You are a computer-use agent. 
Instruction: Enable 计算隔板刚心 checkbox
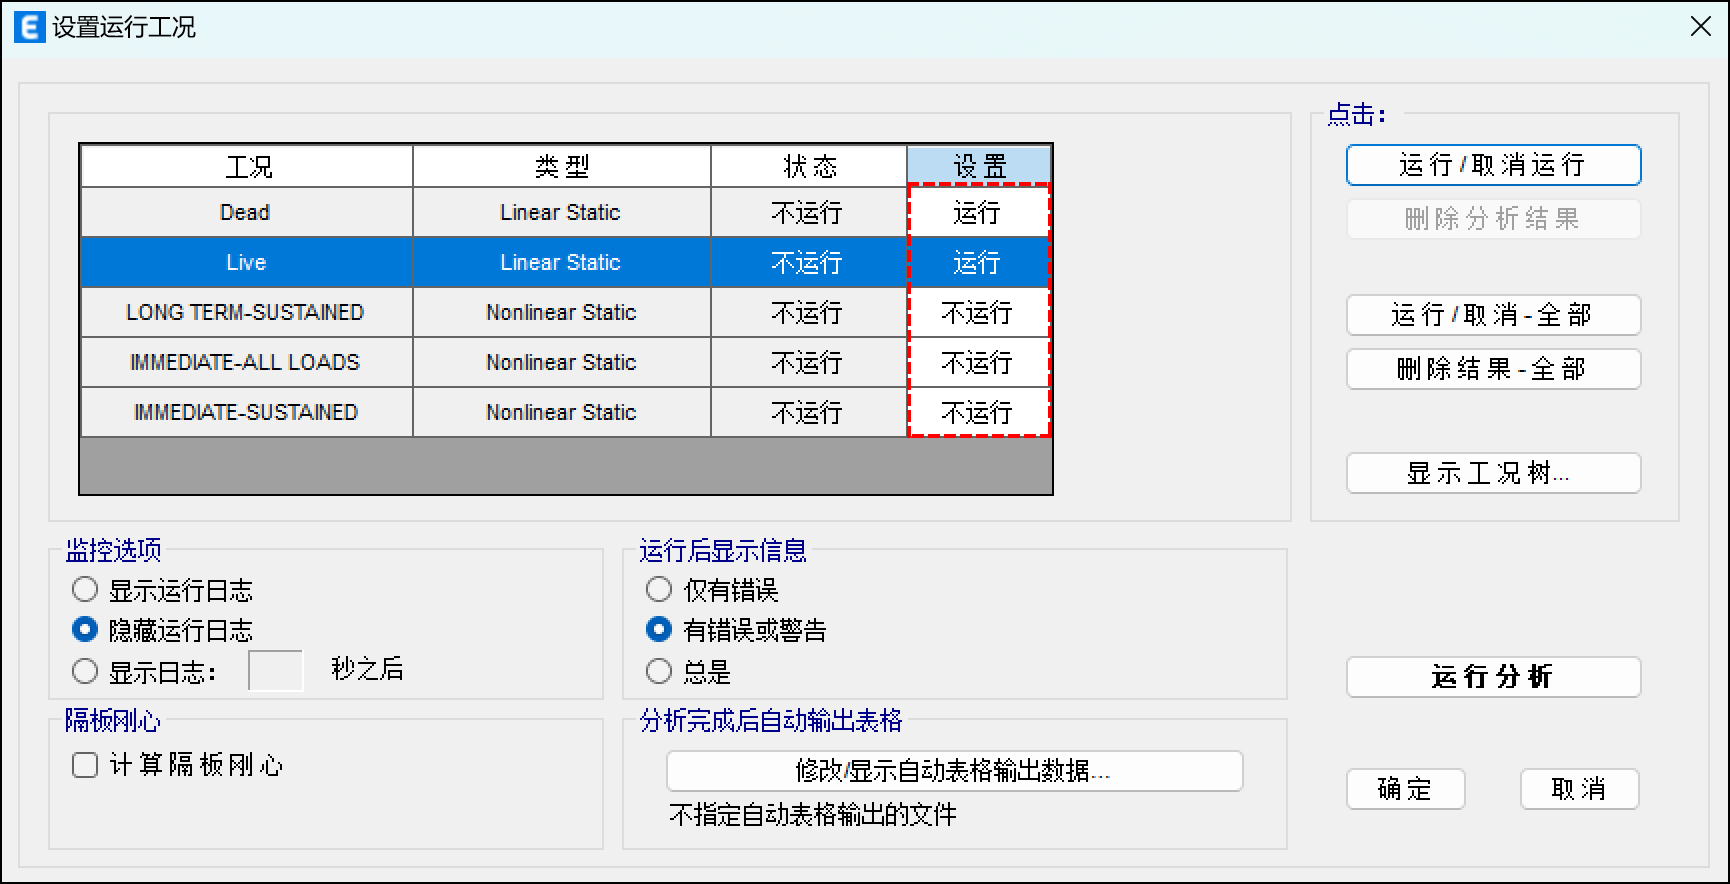point(85,765)
